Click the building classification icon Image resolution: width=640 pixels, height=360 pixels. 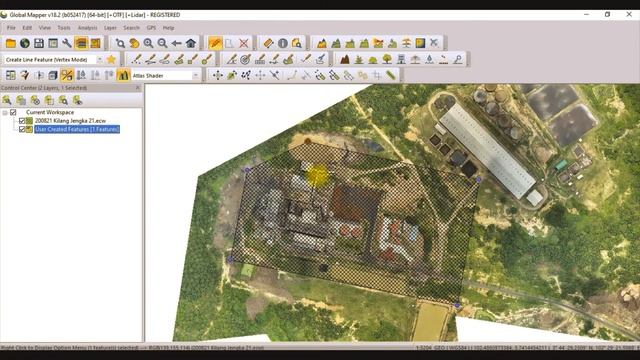[401, 60]
